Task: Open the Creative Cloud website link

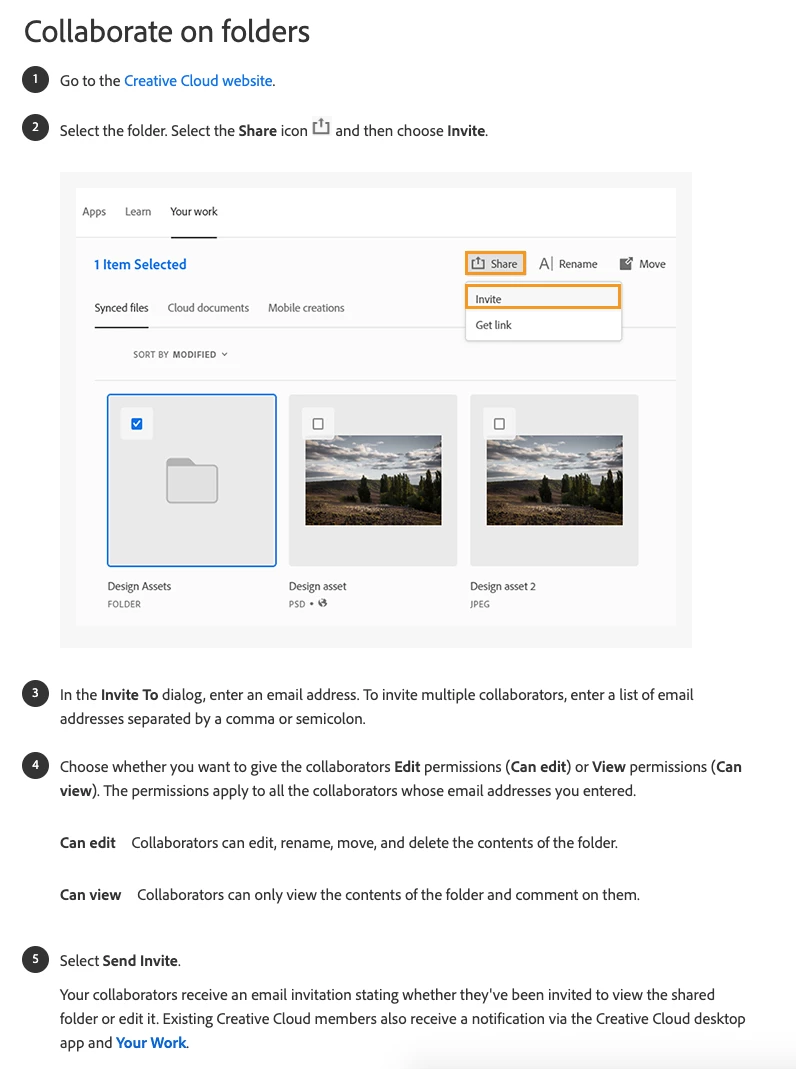Action: 198,80
